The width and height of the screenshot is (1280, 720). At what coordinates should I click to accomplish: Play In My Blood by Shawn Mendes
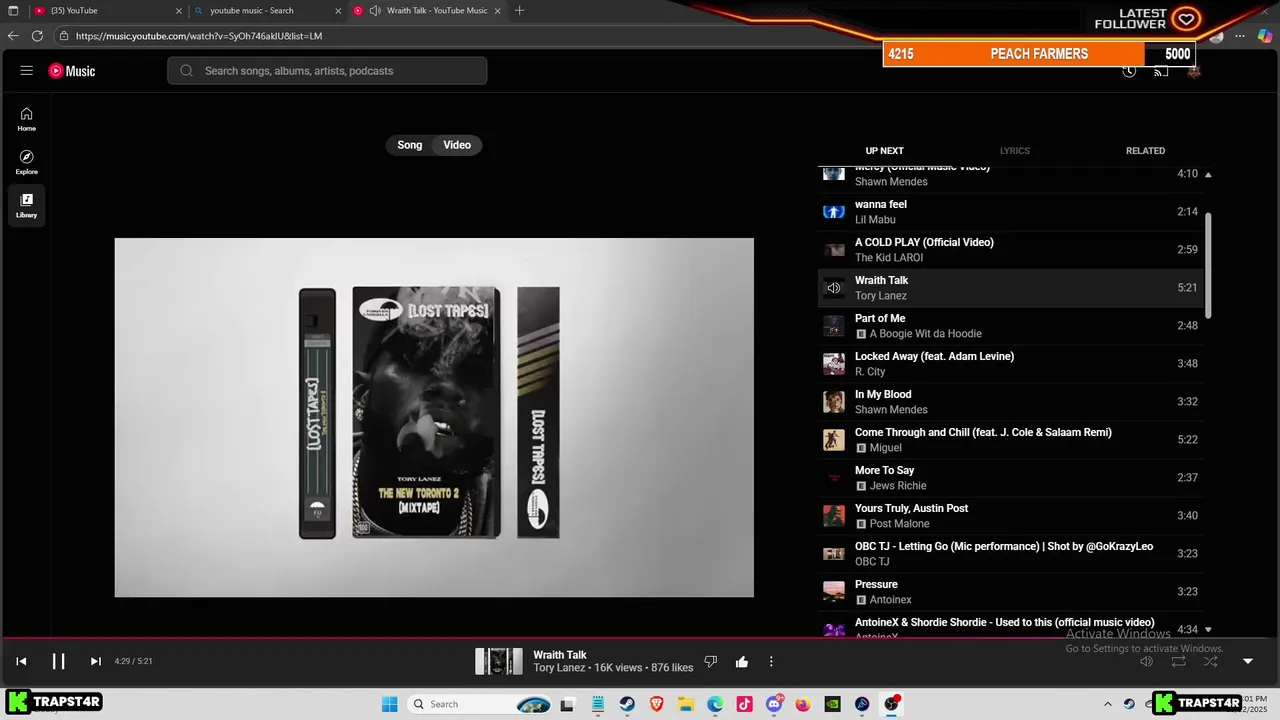click(1010, 402)
